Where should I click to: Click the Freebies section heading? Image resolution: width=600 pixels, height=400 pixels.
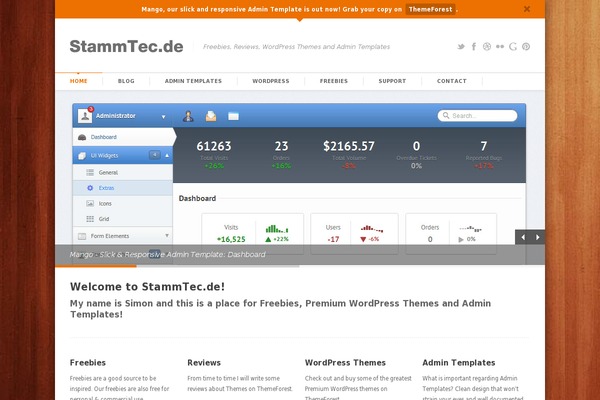coord(88,362)
